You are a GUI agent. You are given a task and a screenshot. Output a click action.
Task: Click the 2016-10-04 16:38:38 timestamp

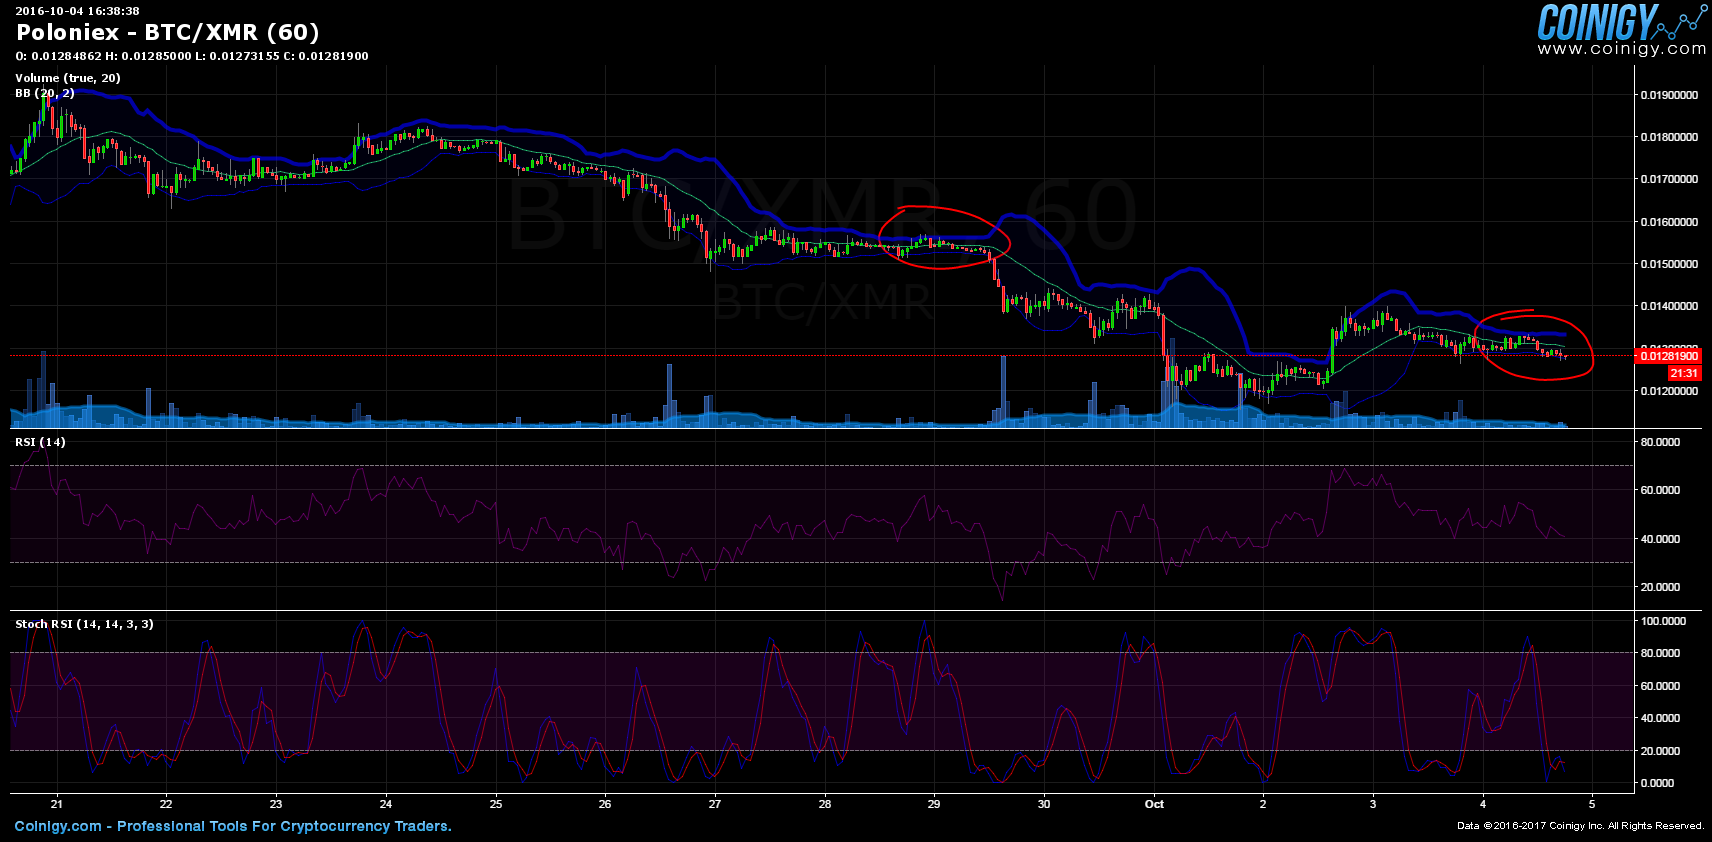coord(77,11)
